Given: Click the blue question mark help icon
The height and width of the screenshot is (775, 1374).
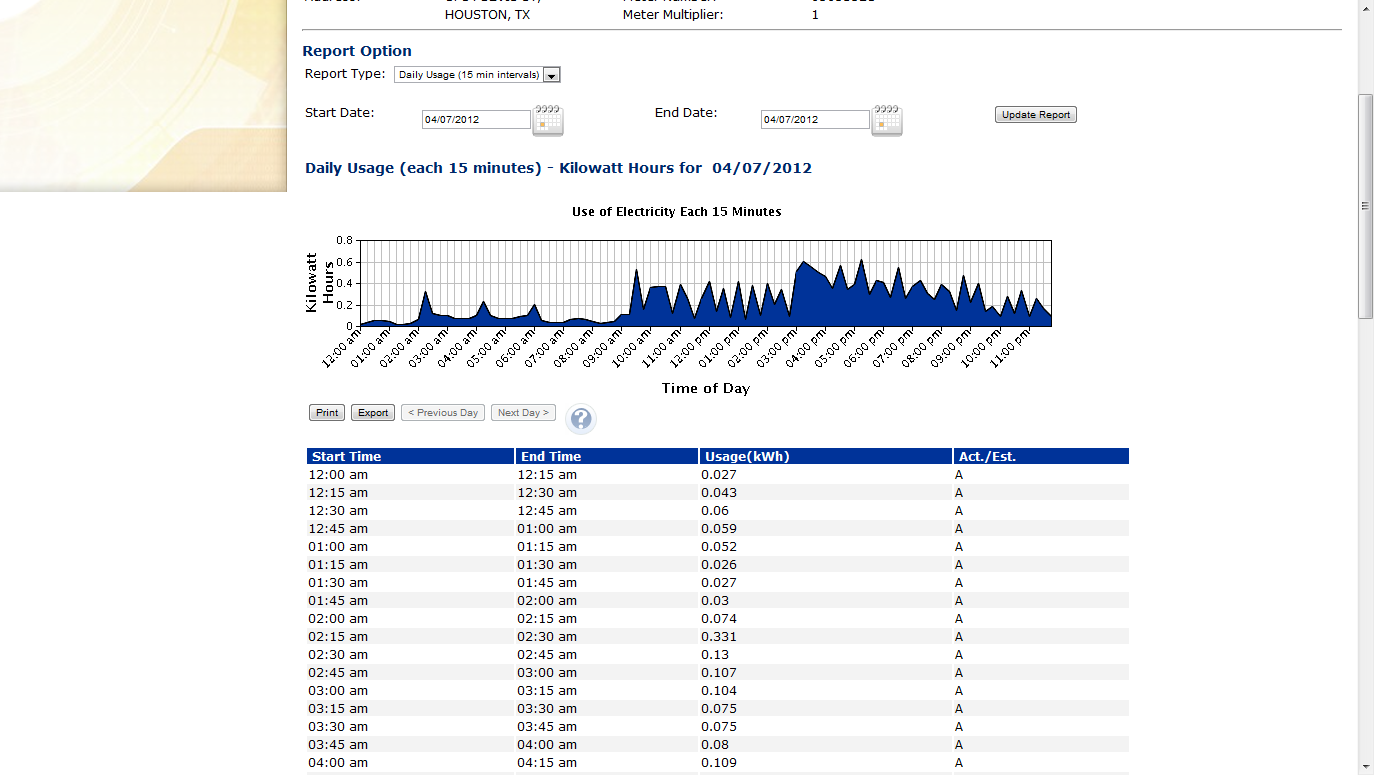Looking at the screenshot, I should (581, 419).
